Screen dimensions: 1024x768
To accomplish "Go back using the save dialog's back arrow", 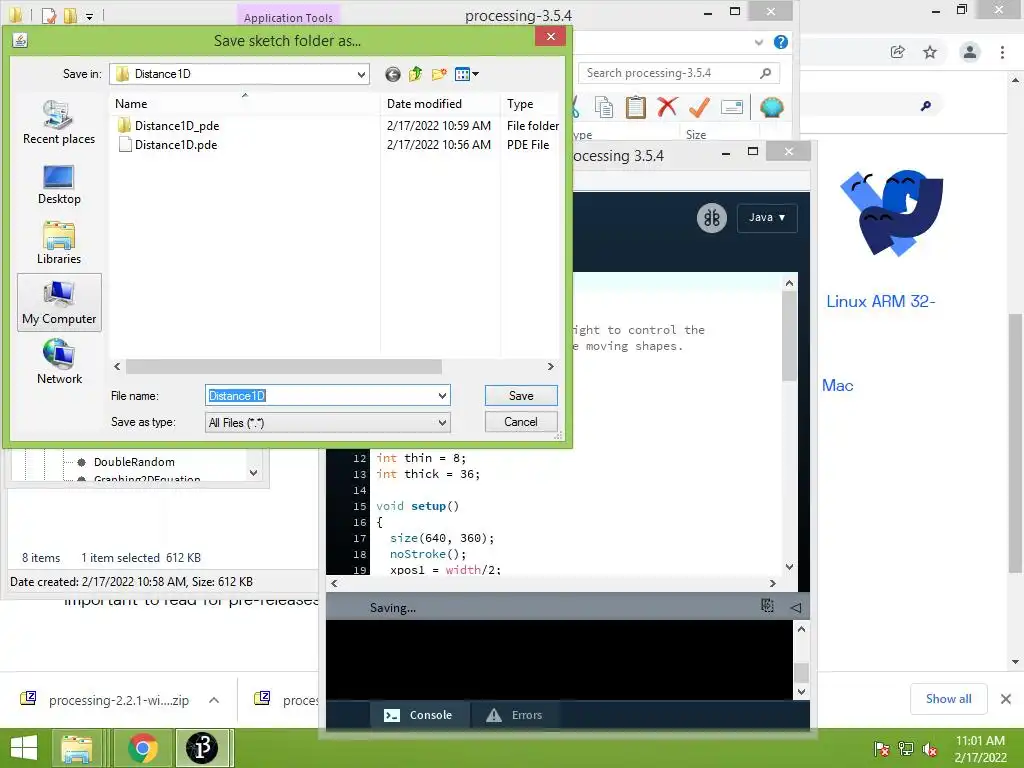I will (392, 74).
